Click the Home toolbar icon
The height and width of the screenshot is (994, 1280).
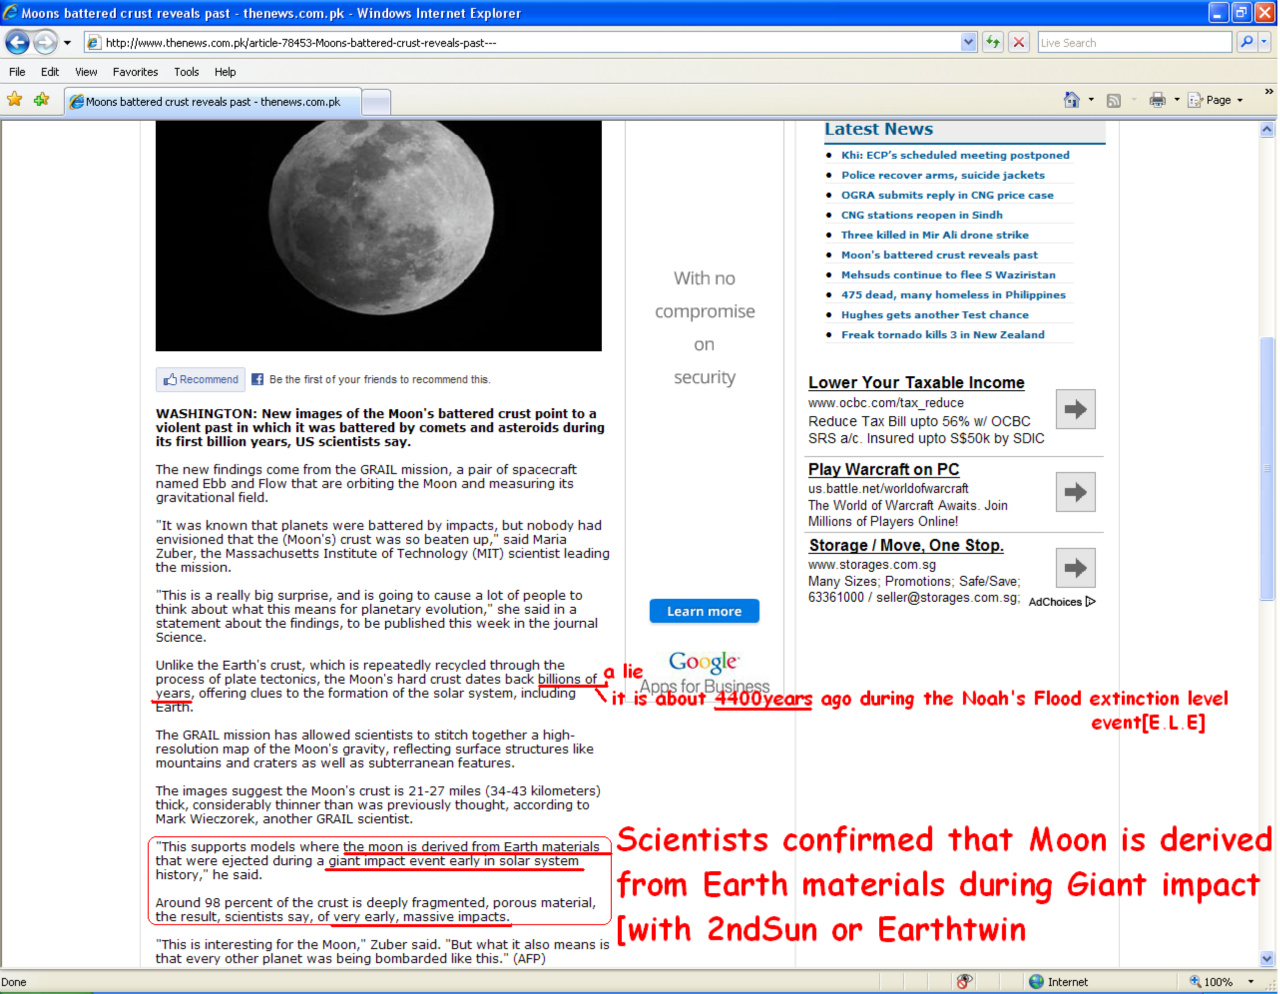tap(1071, 100)
